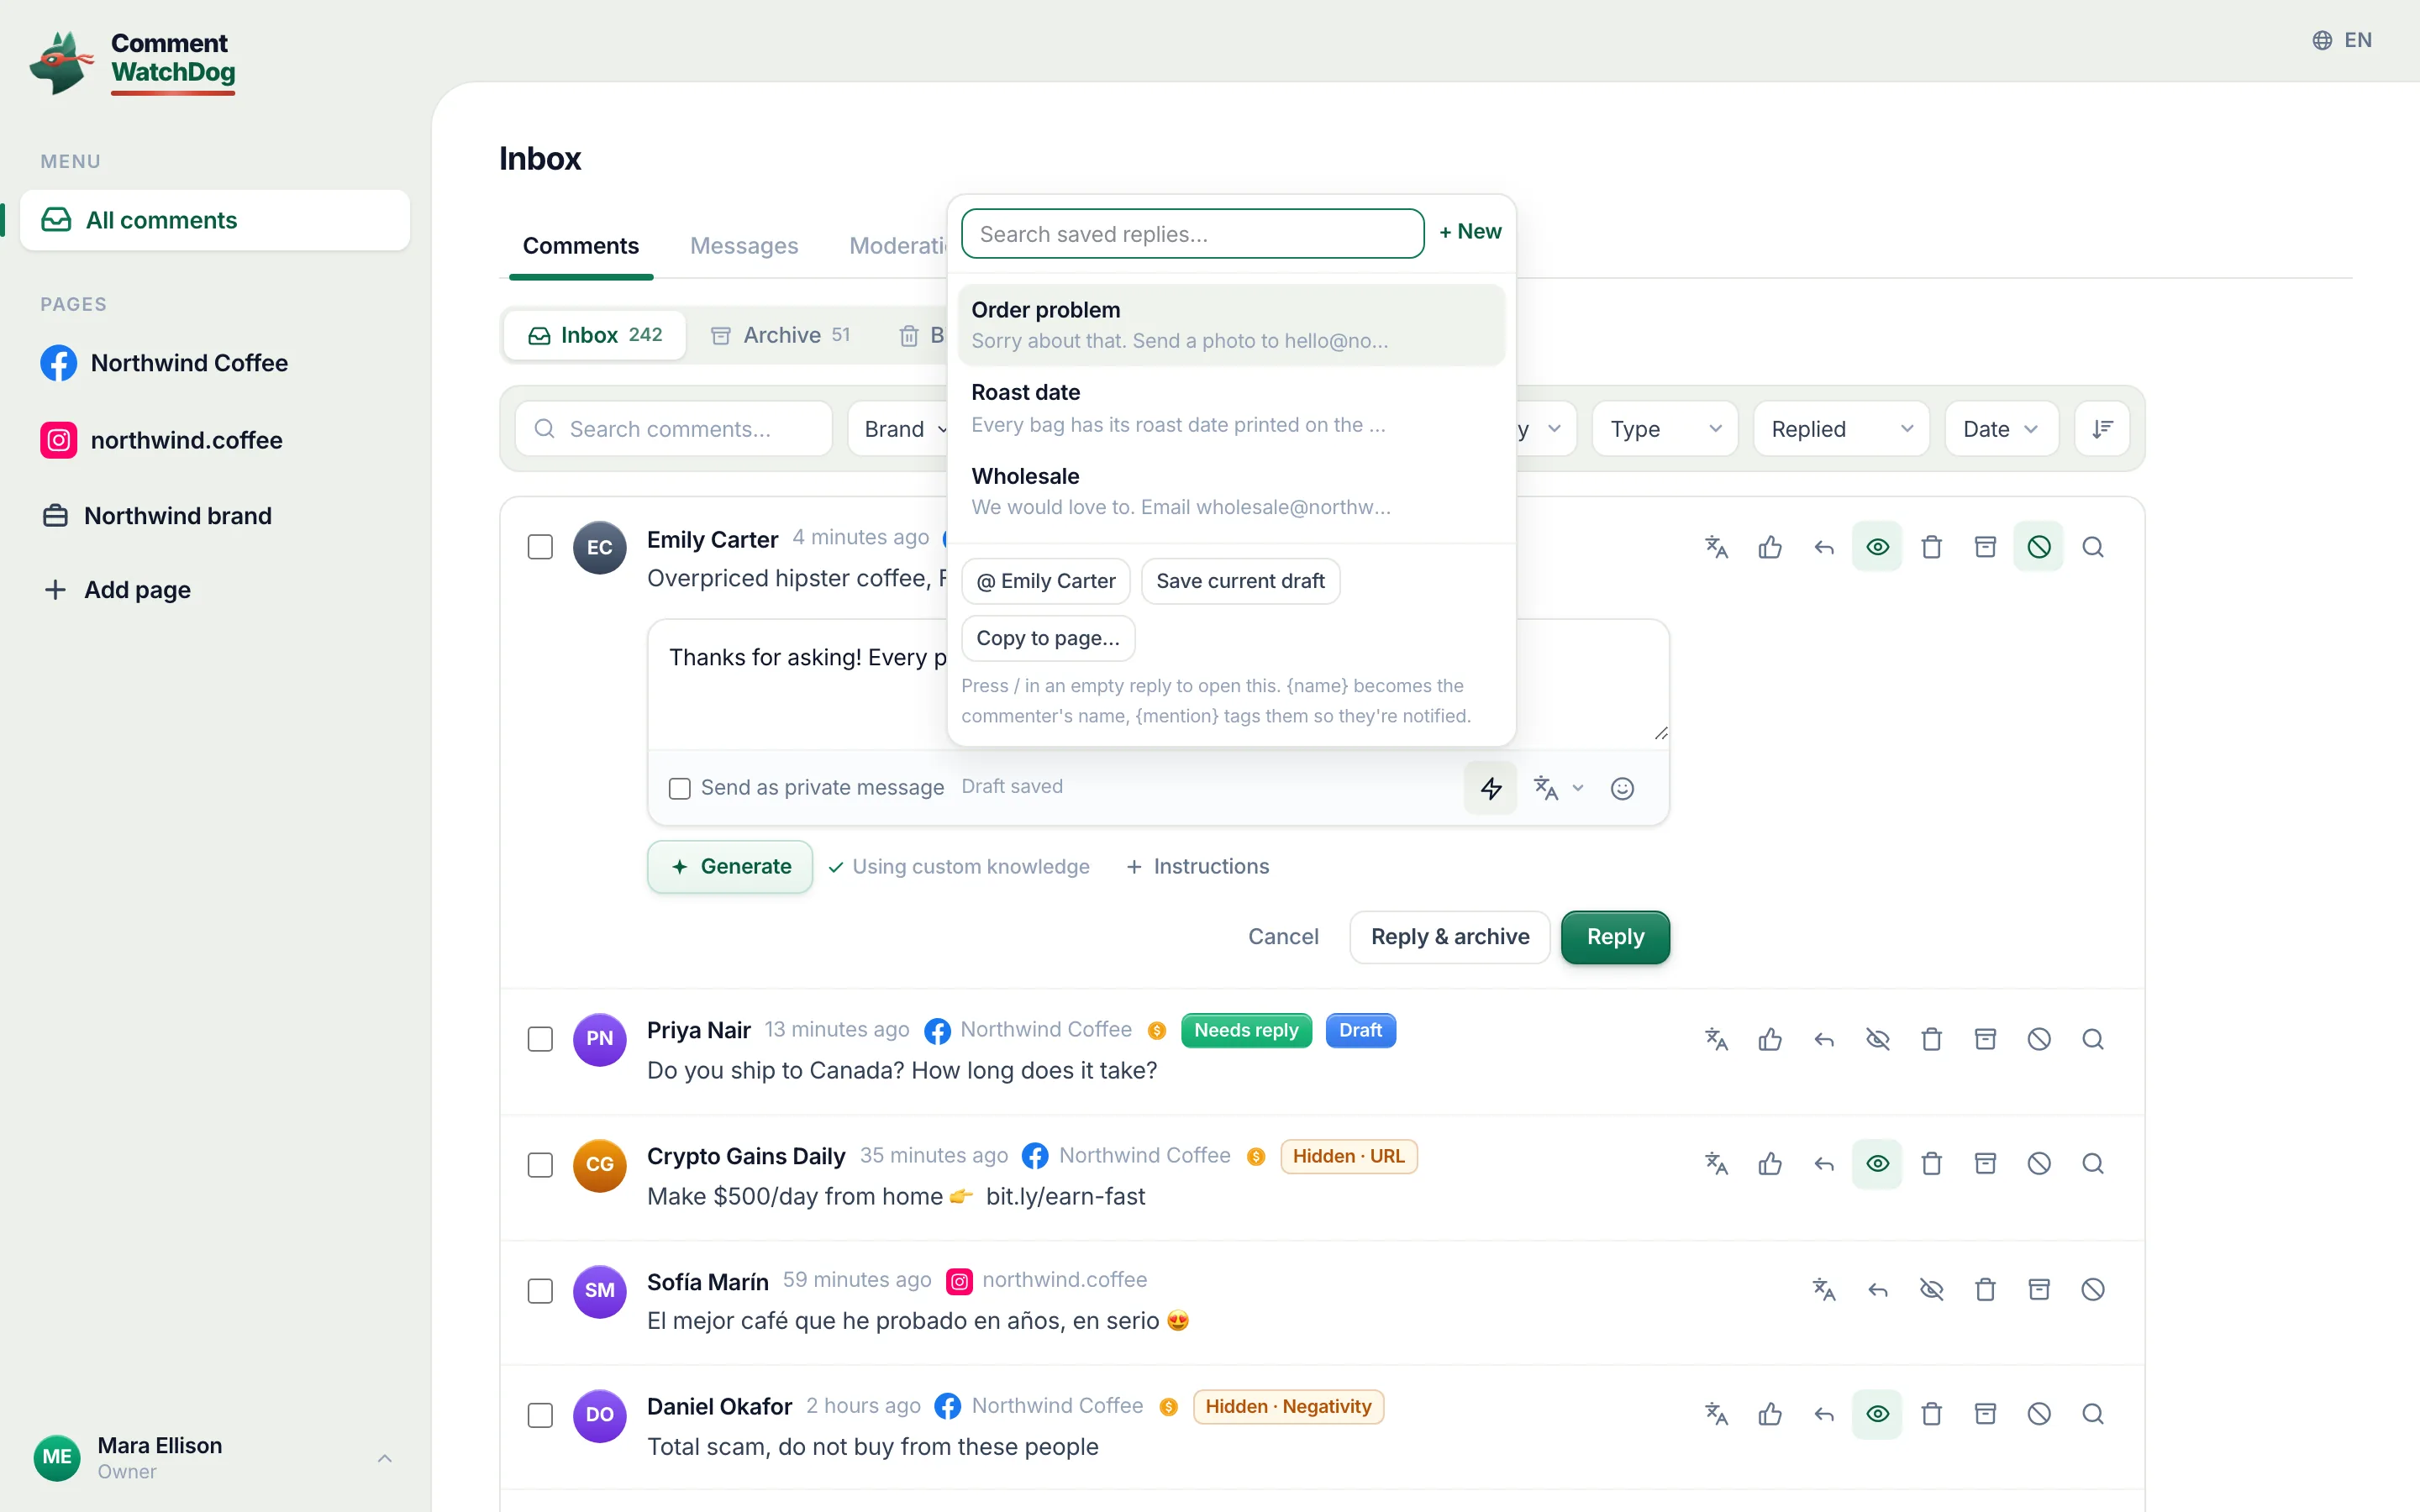Delete Priya Nair's comment
Screen dimensions: 2420x1512
tap(1932, 1039)
